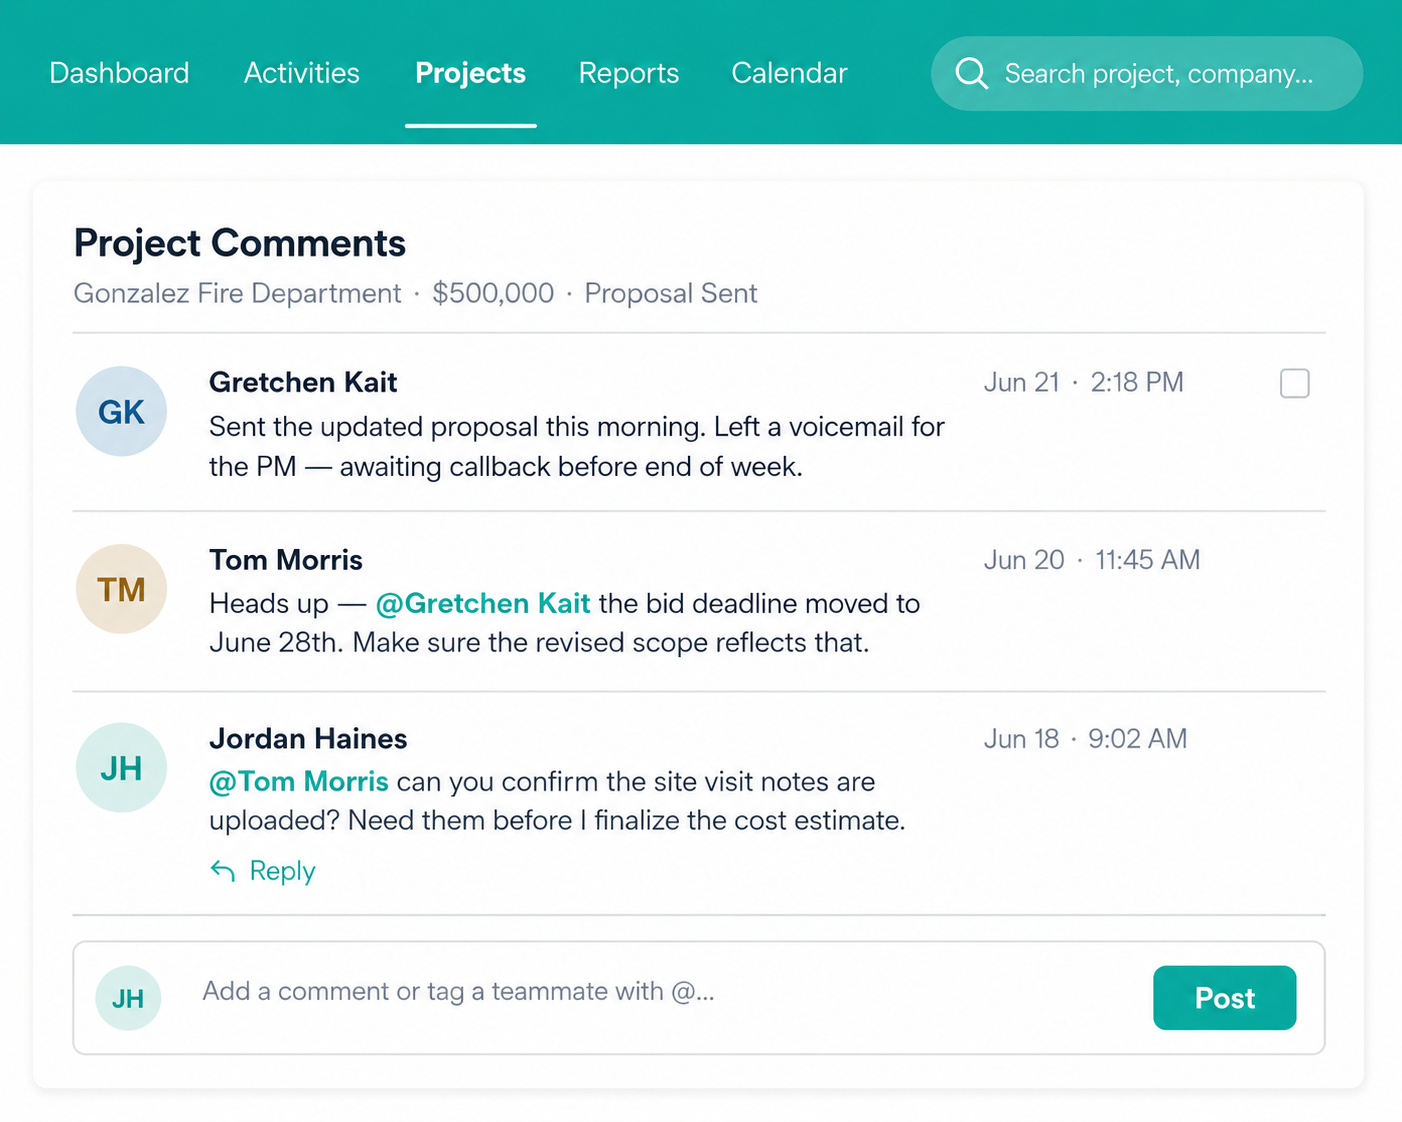
Task: Click Gretchen Kait's GK avatar
Action: [x=121, y=411]
